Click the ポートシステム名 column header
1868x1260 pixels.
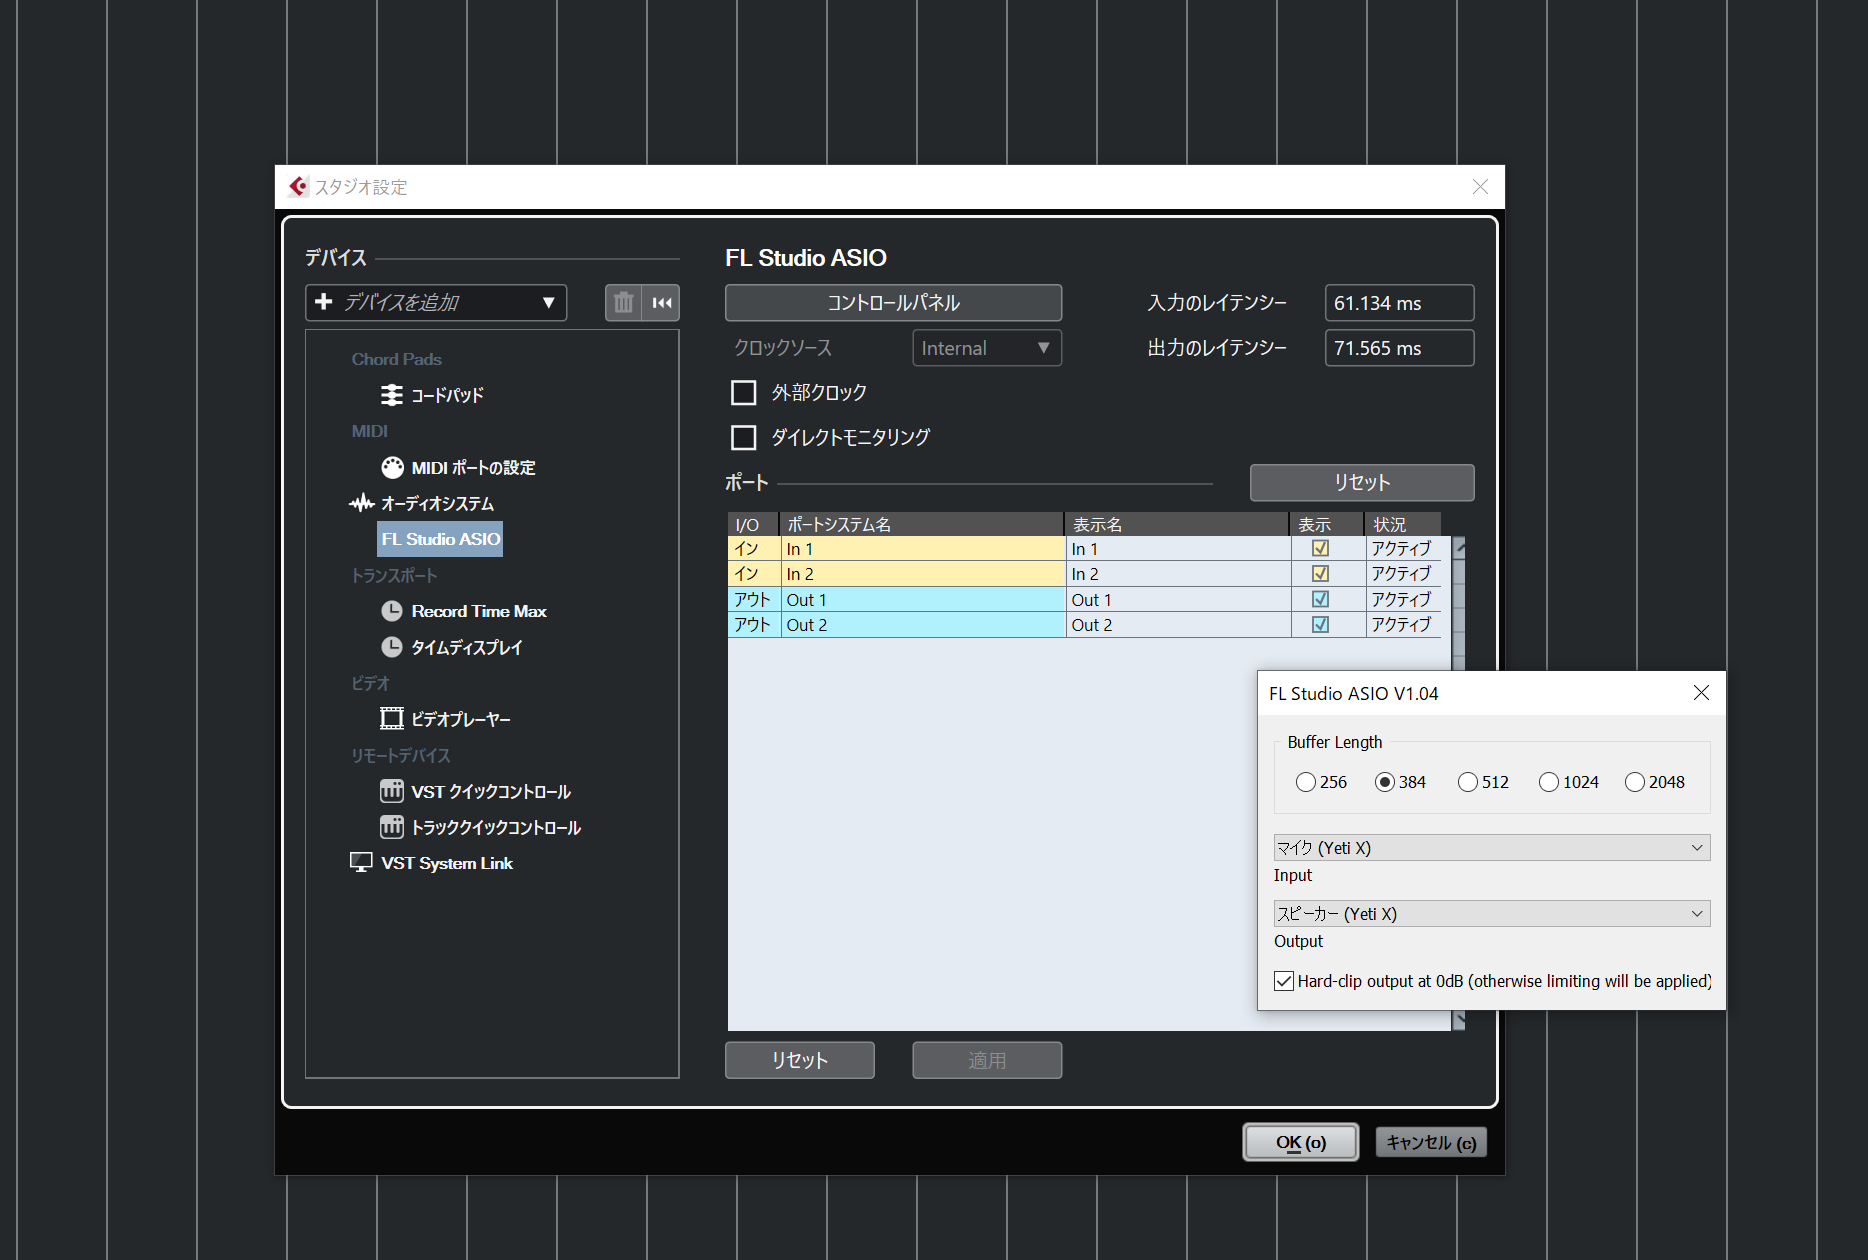(921, 524)
